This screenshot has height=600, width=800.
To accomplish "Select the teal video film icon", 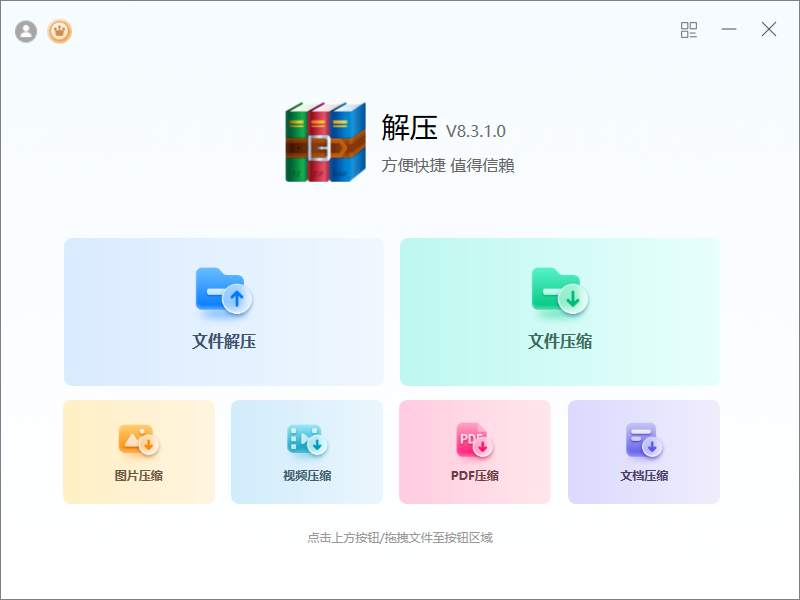I will (307, 439).
